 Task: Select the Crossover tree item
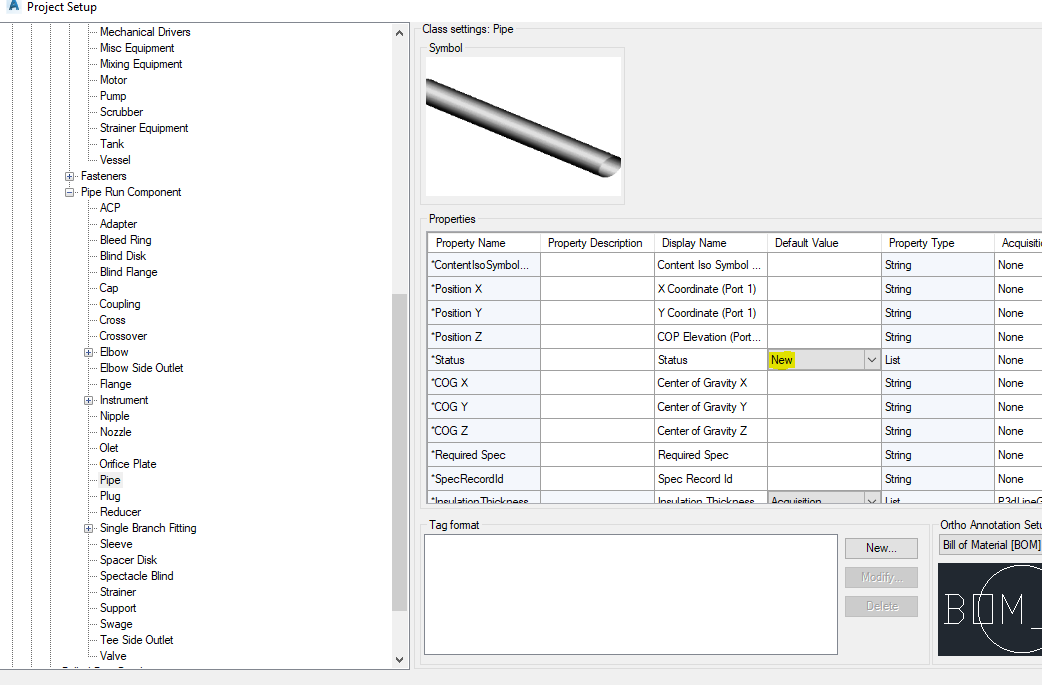(x=123, y=336)
